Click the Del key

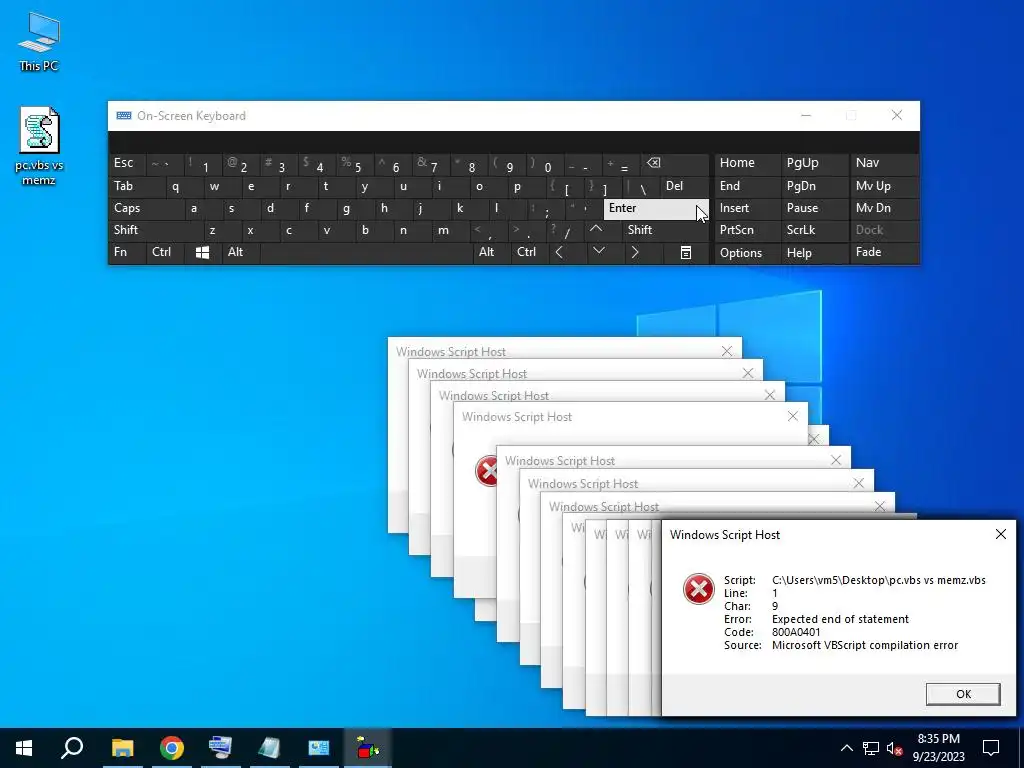click(684, 186)
